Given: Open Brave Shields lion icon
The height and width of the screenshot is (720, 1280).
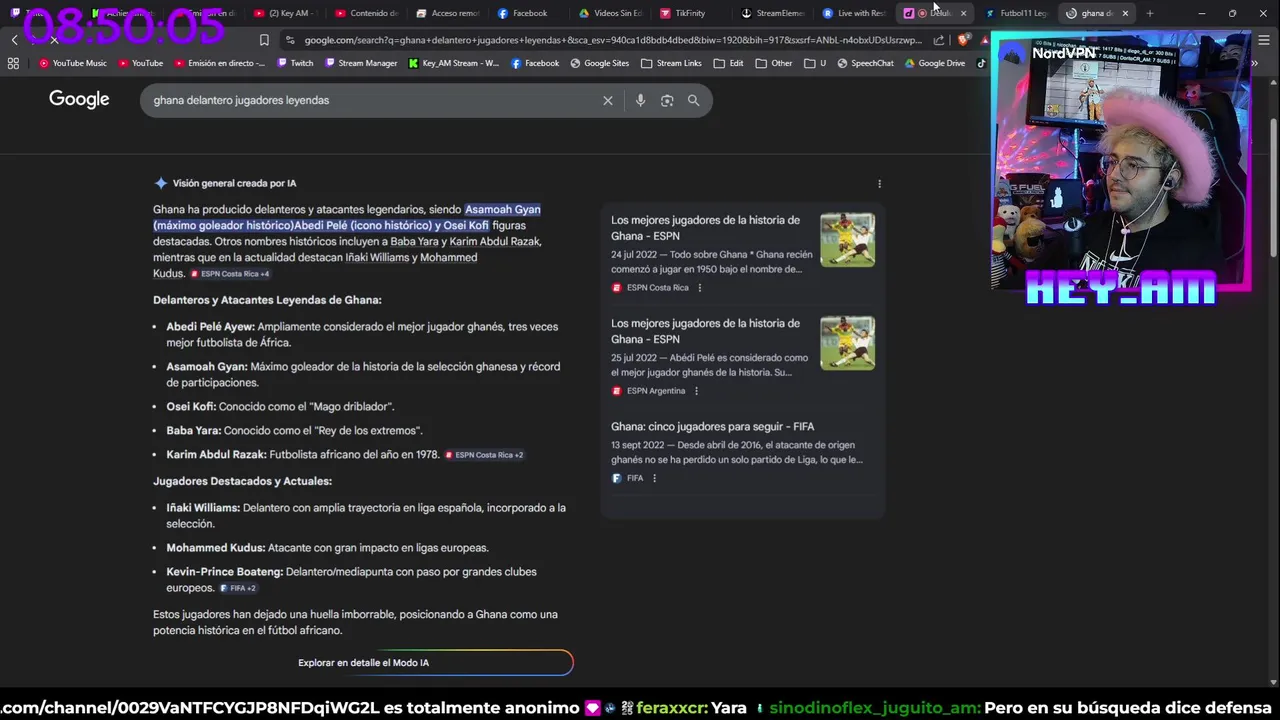Looking at the screenshot, I should (962, 40).
